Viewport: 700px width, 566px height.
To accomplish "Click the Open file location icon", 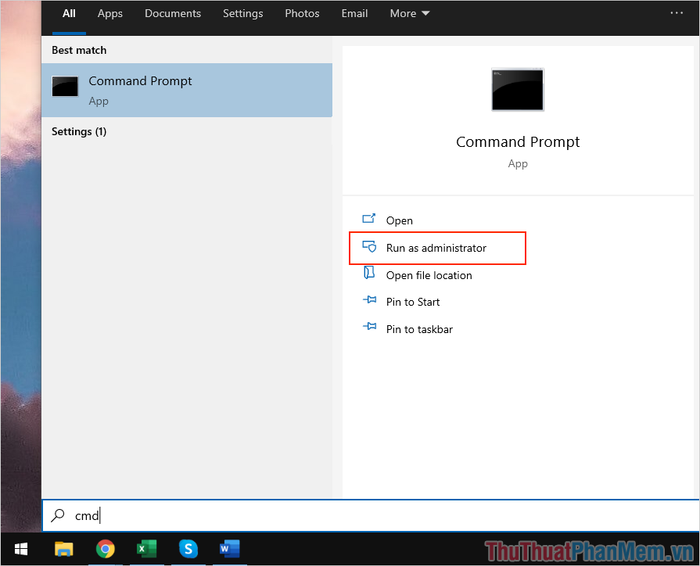I will pyautogui.click(x=369, y=272).
